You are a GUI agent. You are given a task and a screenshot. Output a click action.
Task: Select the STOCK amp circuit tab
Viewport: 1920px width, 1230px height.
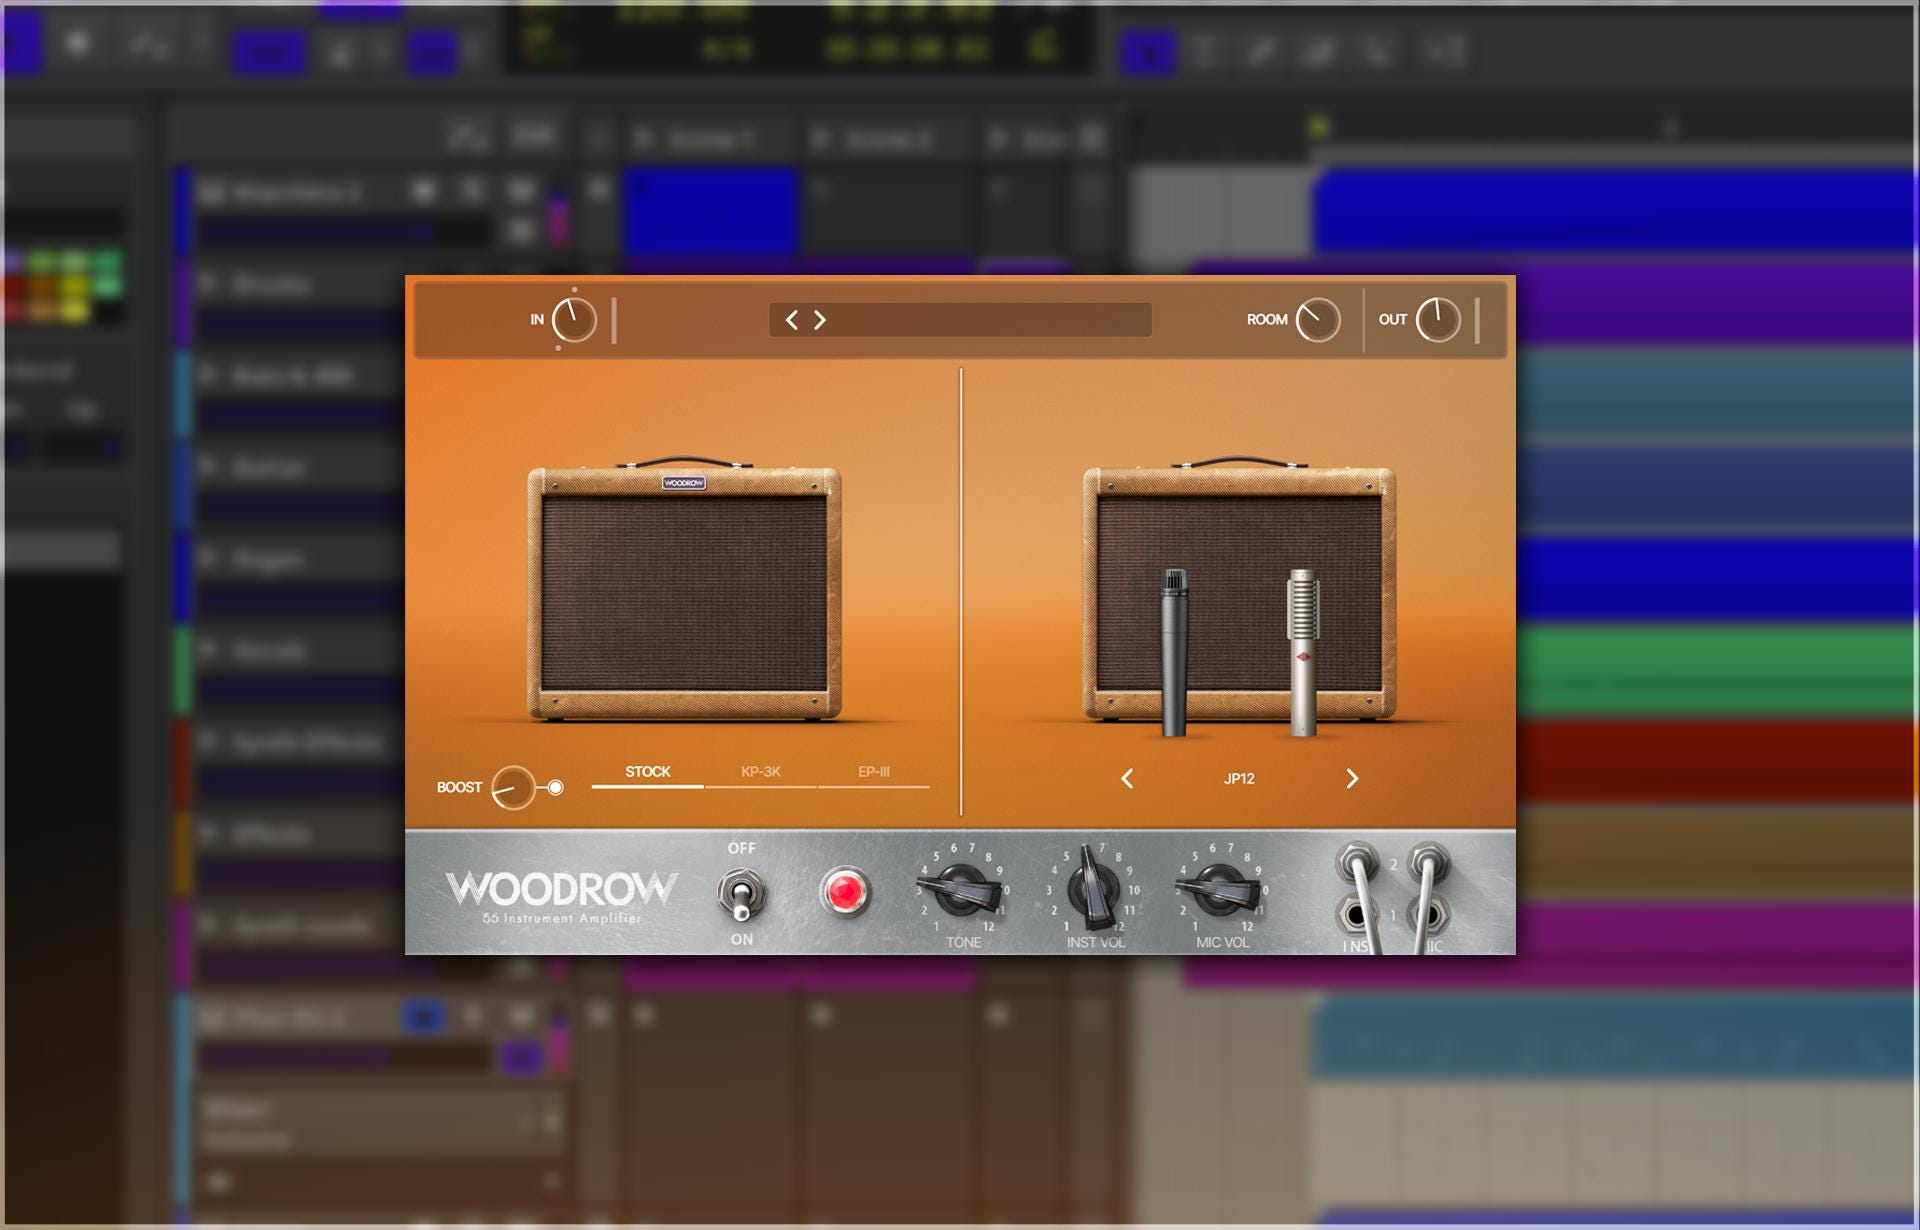648,772
